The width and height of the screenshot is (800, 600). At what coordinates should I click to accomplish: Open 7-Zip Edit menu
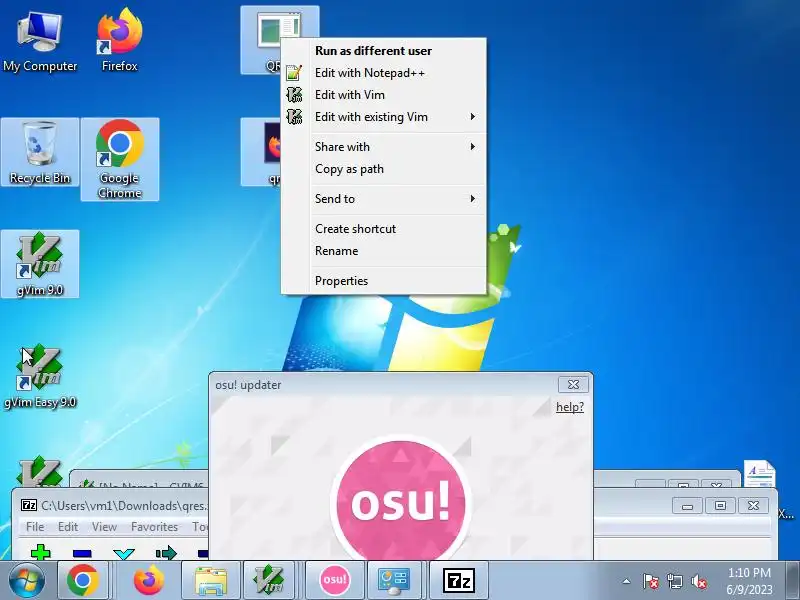[68, 527]
